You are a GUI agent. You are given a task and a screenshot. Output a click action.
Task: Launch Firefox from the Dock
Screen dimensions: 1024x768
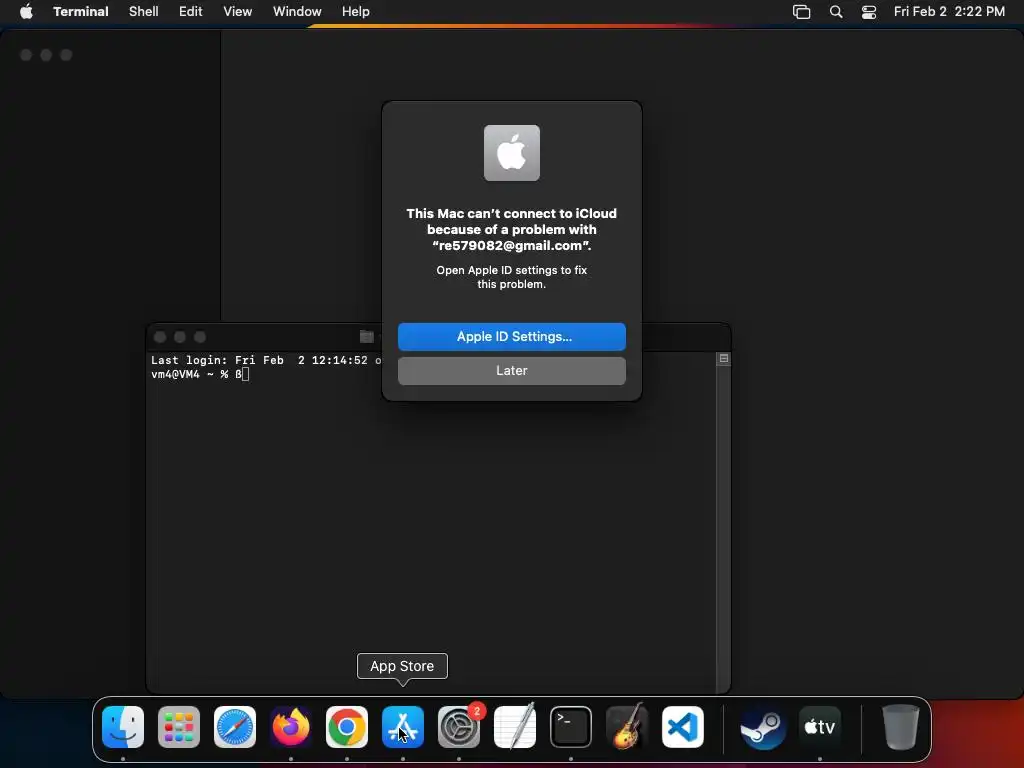tap(291, 727)
